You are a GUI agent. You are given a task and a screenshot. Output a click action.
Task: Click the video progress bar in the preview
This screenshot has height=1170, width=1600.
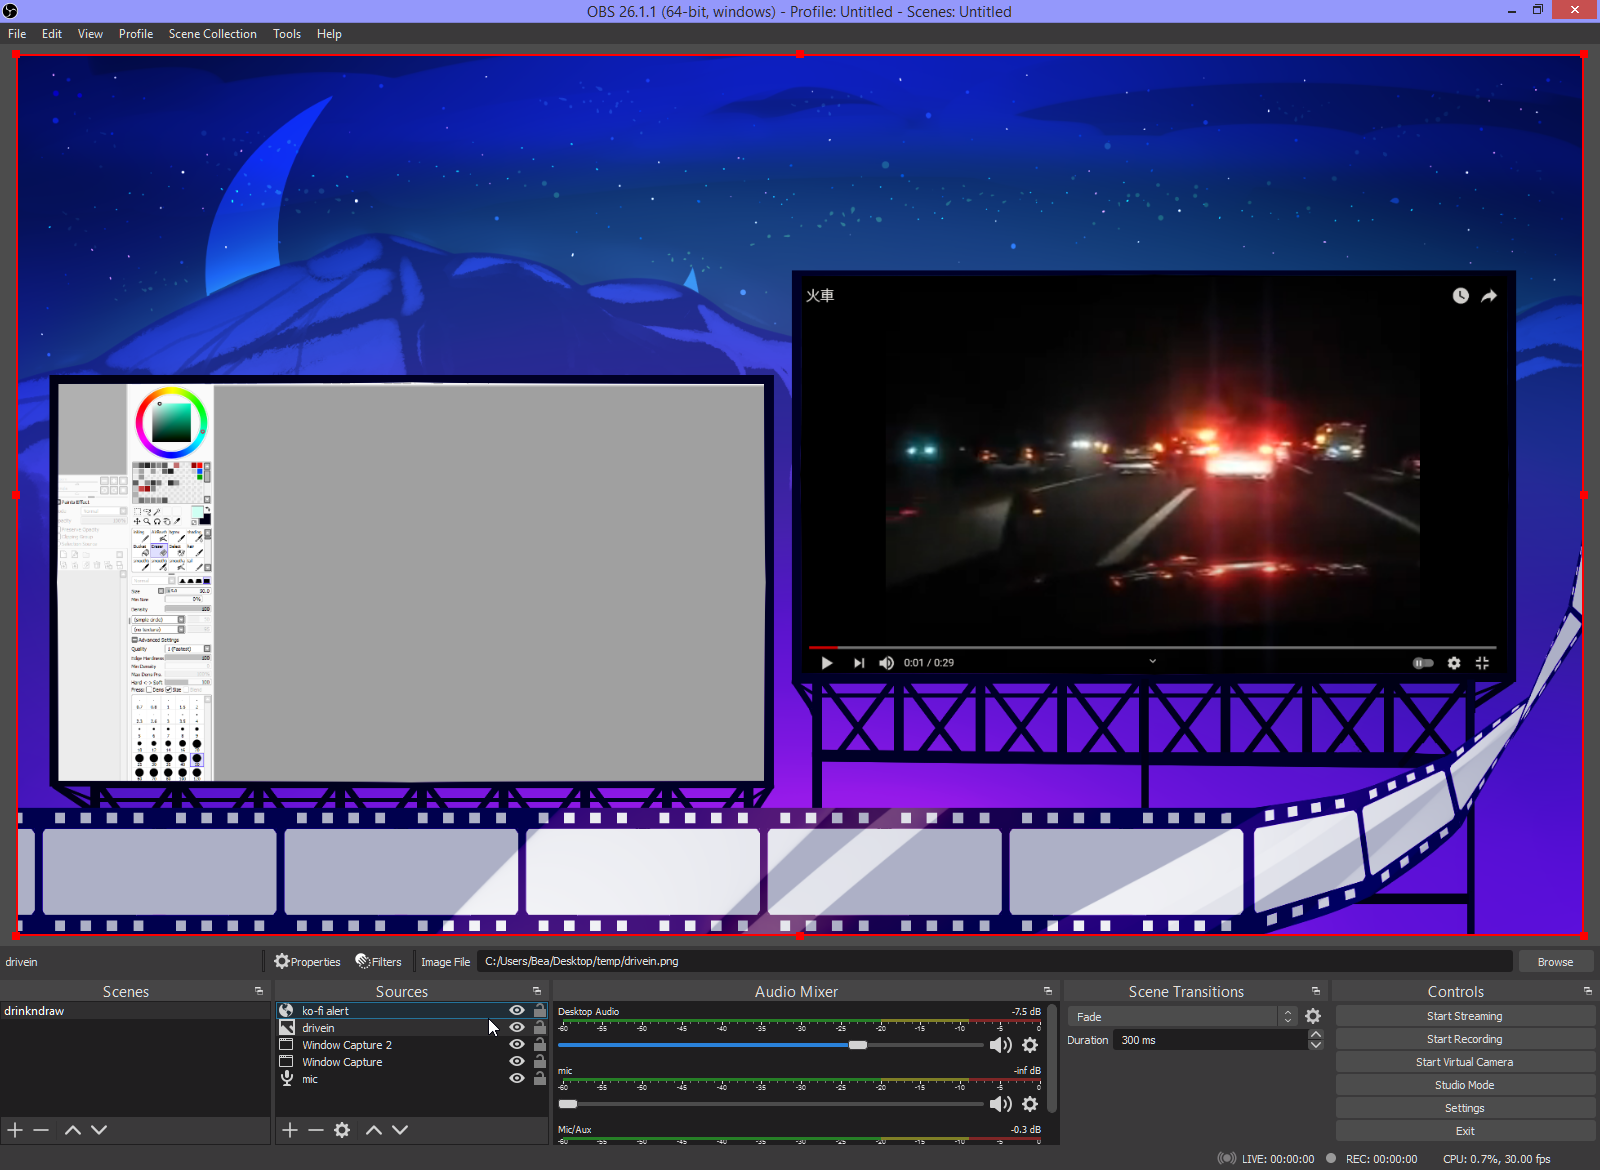tap(1152, 648)
